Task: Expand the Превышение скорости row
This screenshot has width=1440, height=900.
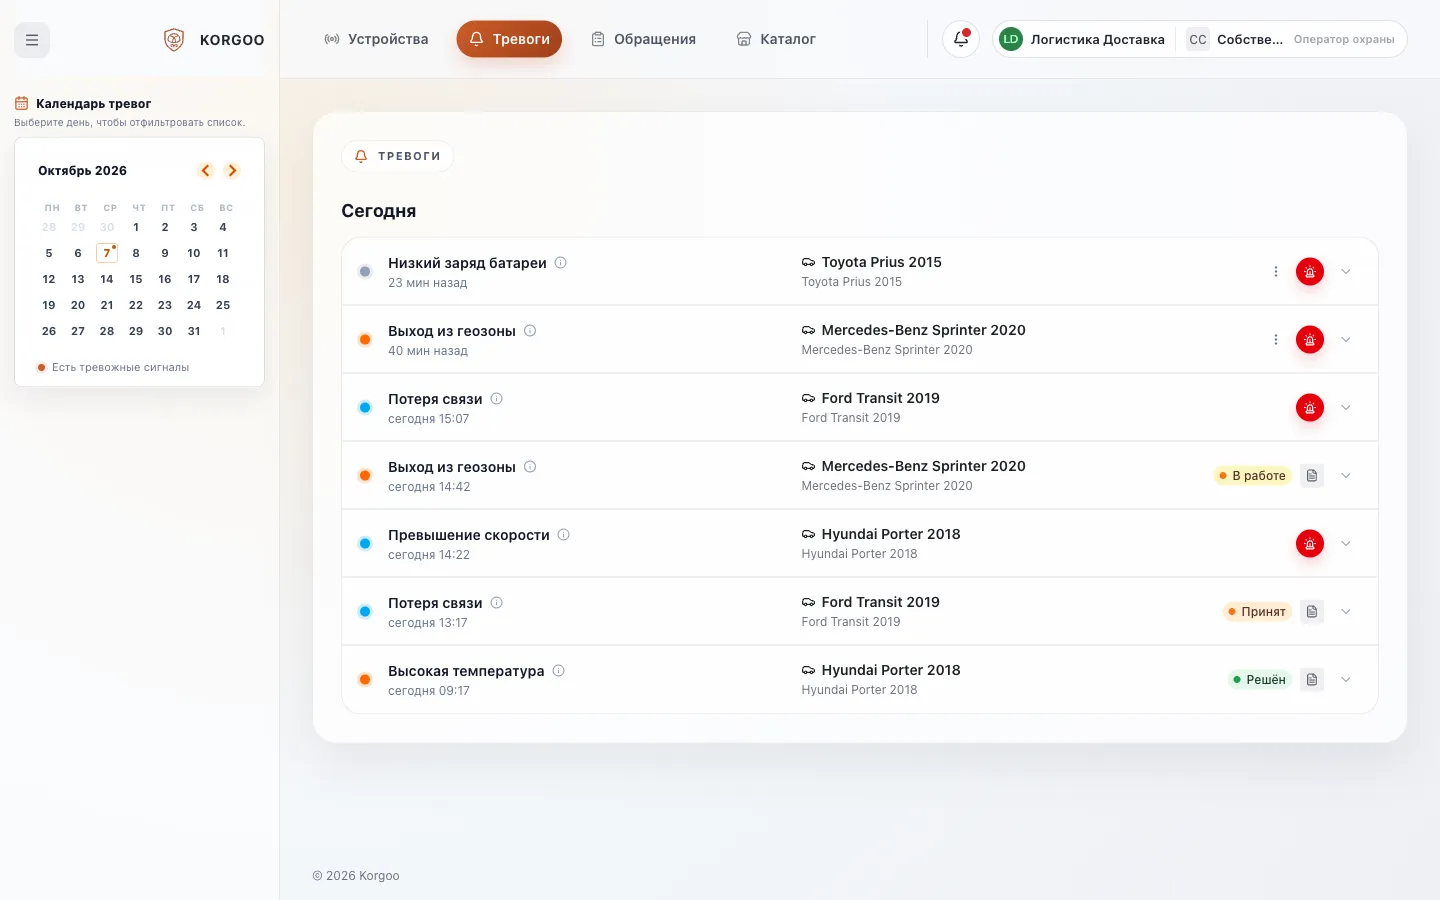Action: point(1346,544)
